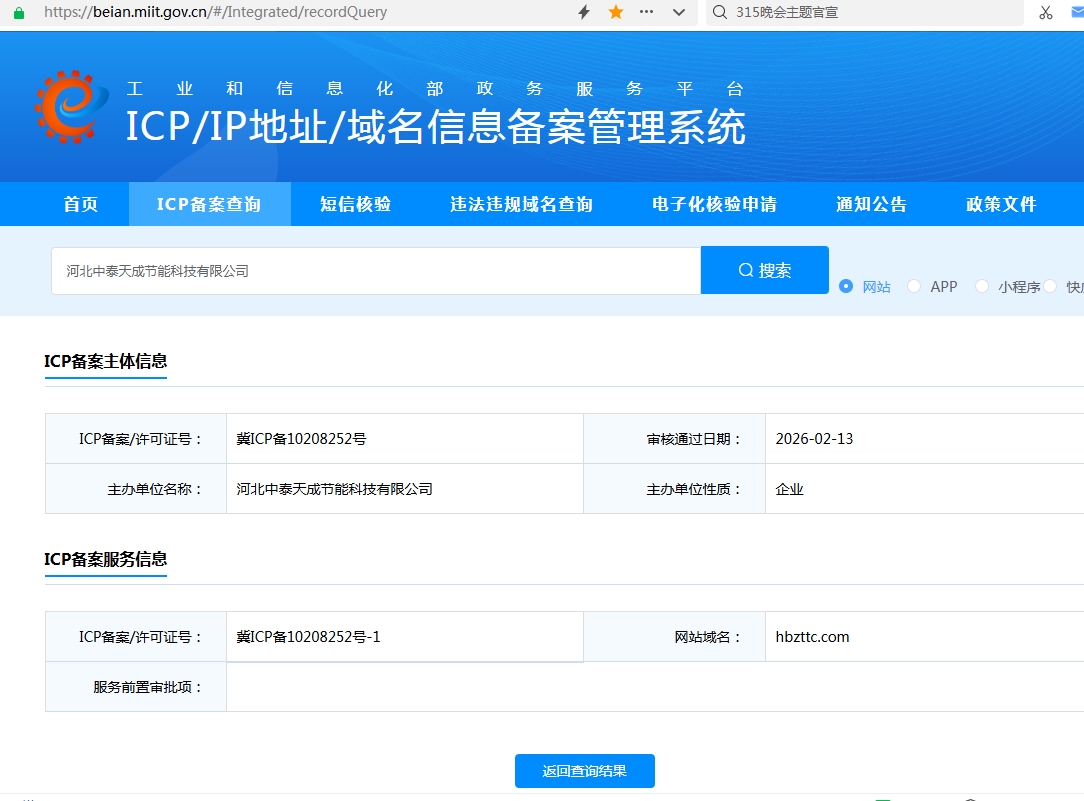Click the orange bookmark star icon
The width and height of the screenshot is (1084, 801).
[616, 12]
